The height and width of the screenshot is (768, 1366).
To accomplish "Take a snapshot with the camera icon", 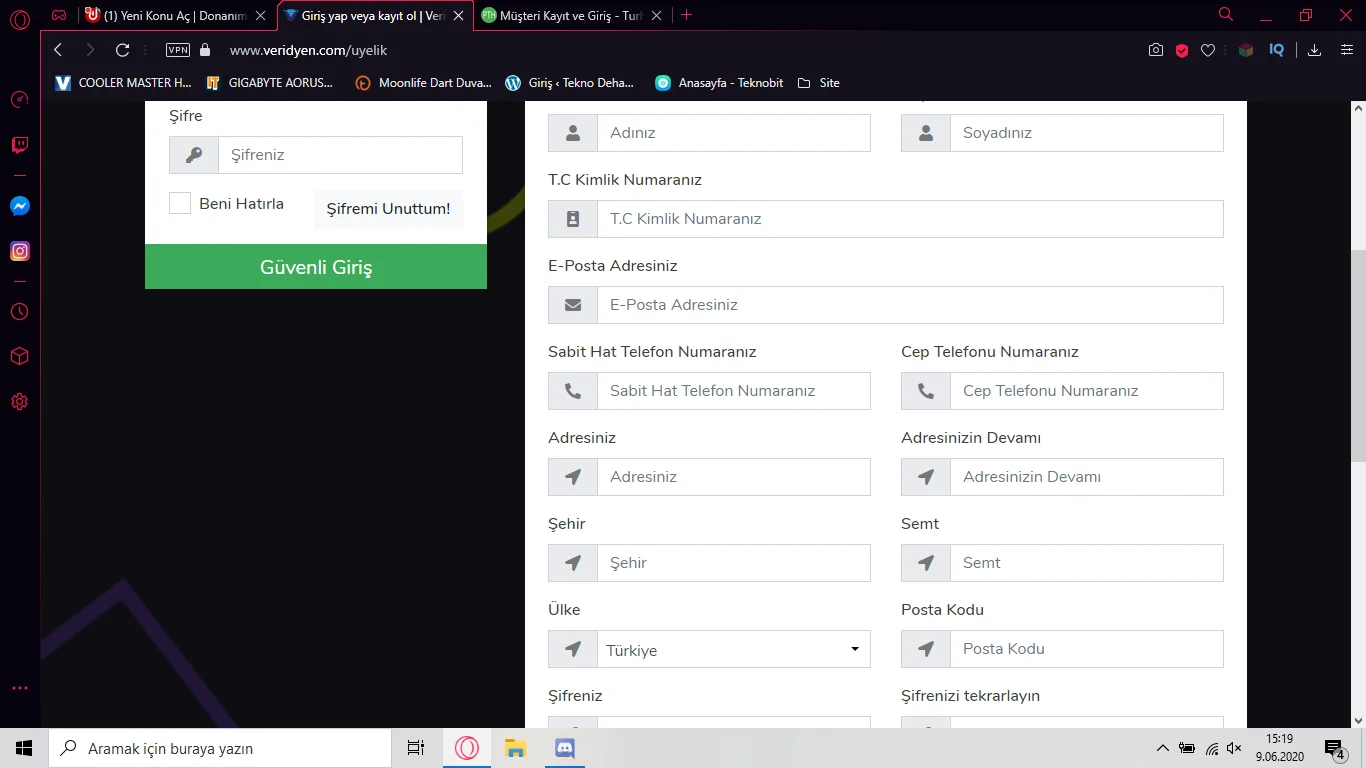I will click(x=1156, y=50).
